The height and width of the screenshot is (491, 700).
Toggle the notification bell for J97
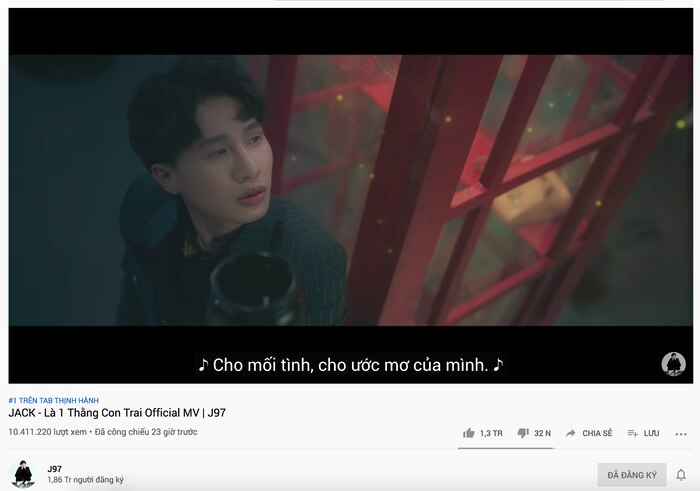click(x=681, y=475)
